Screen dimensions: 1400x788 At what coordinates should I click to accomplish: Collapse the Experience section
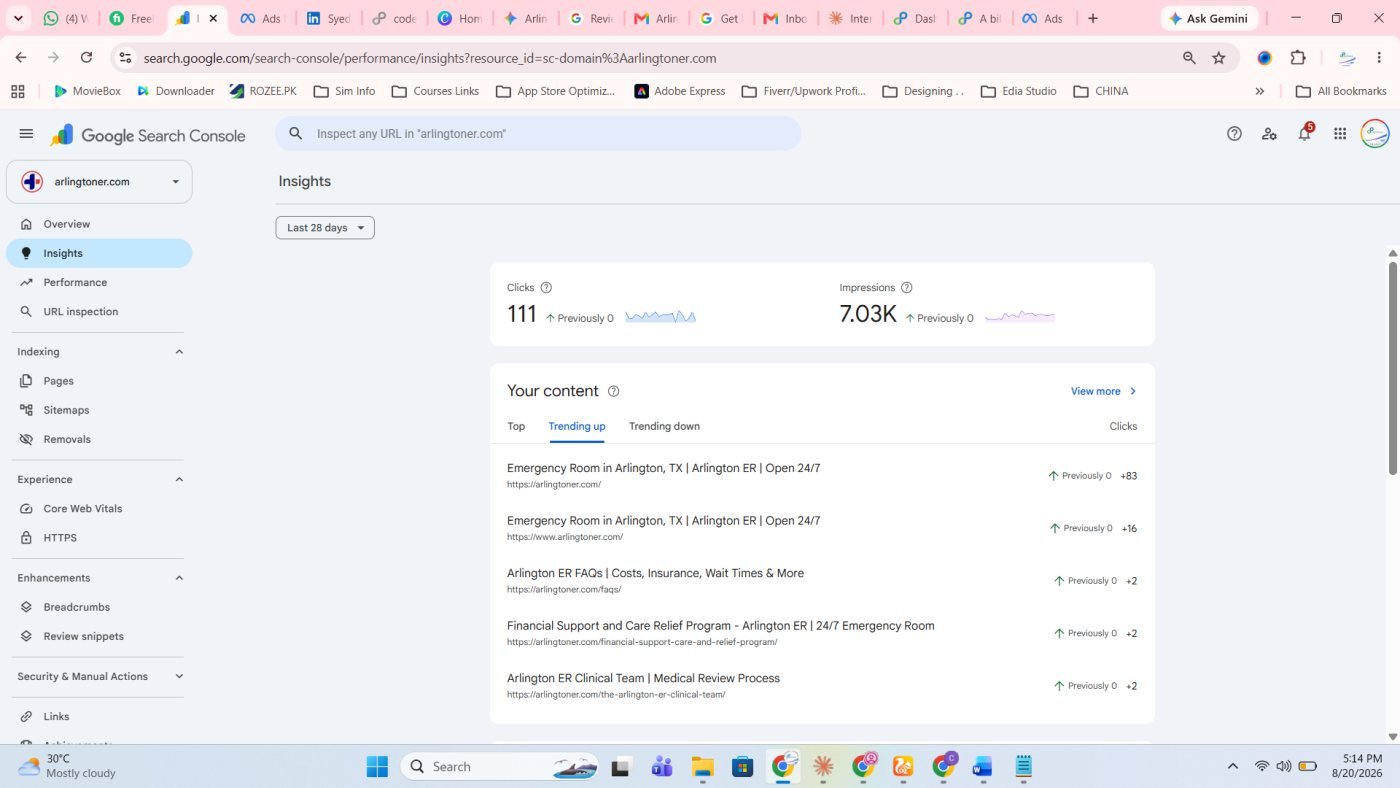point(180,480)
